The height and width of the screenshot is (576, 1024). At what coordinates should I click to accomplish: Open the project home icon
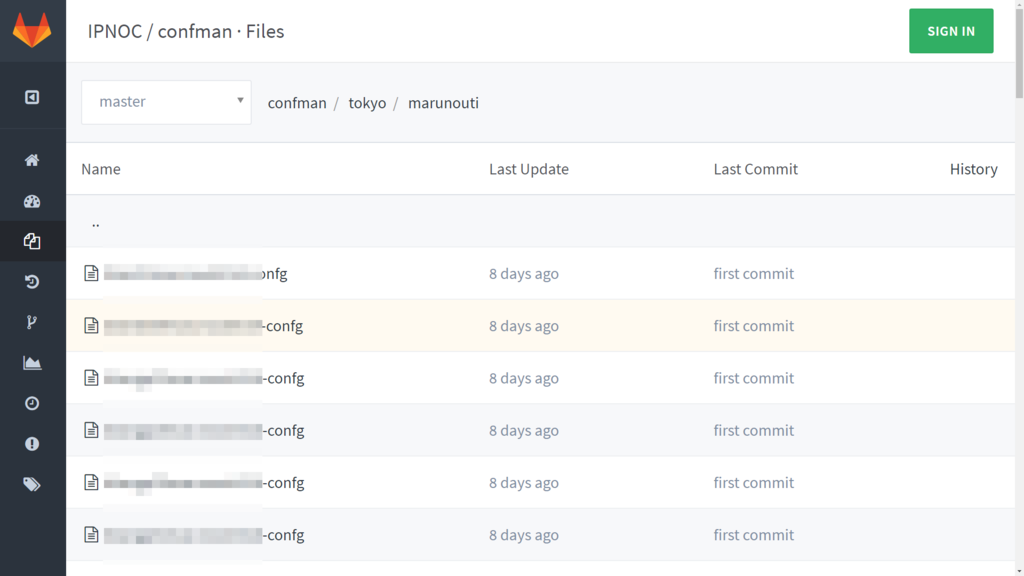pyautogui.click(x=32, y=160)
